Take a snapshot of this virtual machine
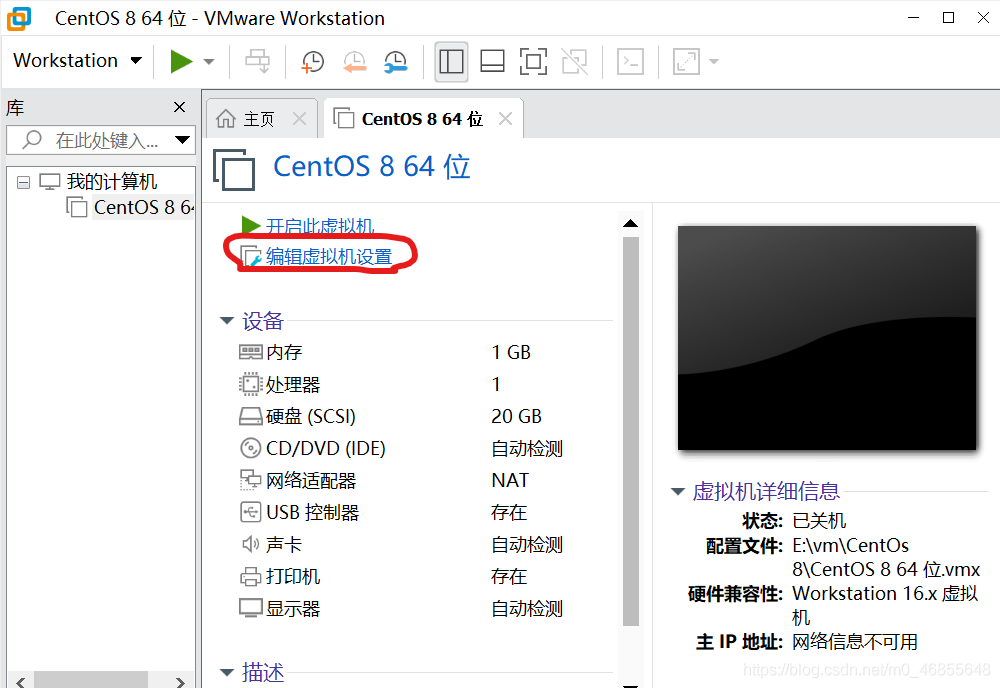 pos(312,62)
